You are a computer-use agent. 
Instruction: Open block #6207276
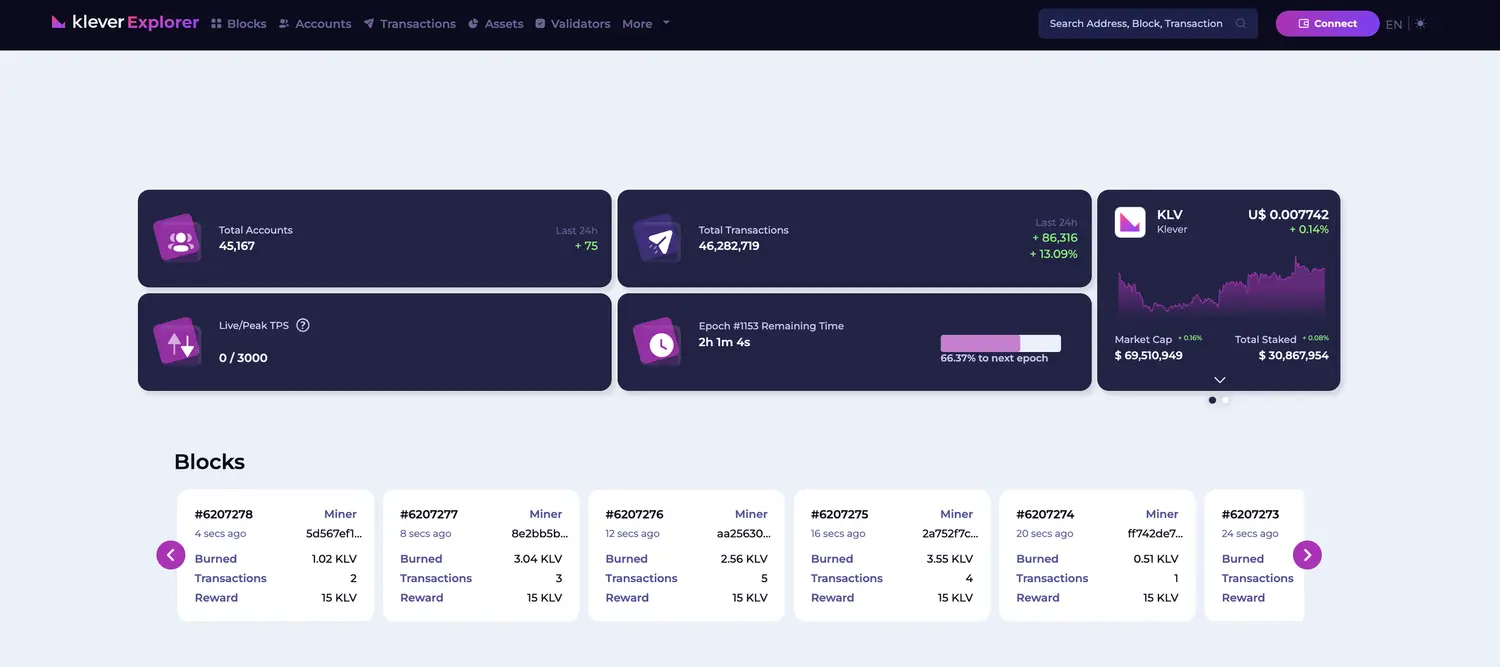(635, 514)
